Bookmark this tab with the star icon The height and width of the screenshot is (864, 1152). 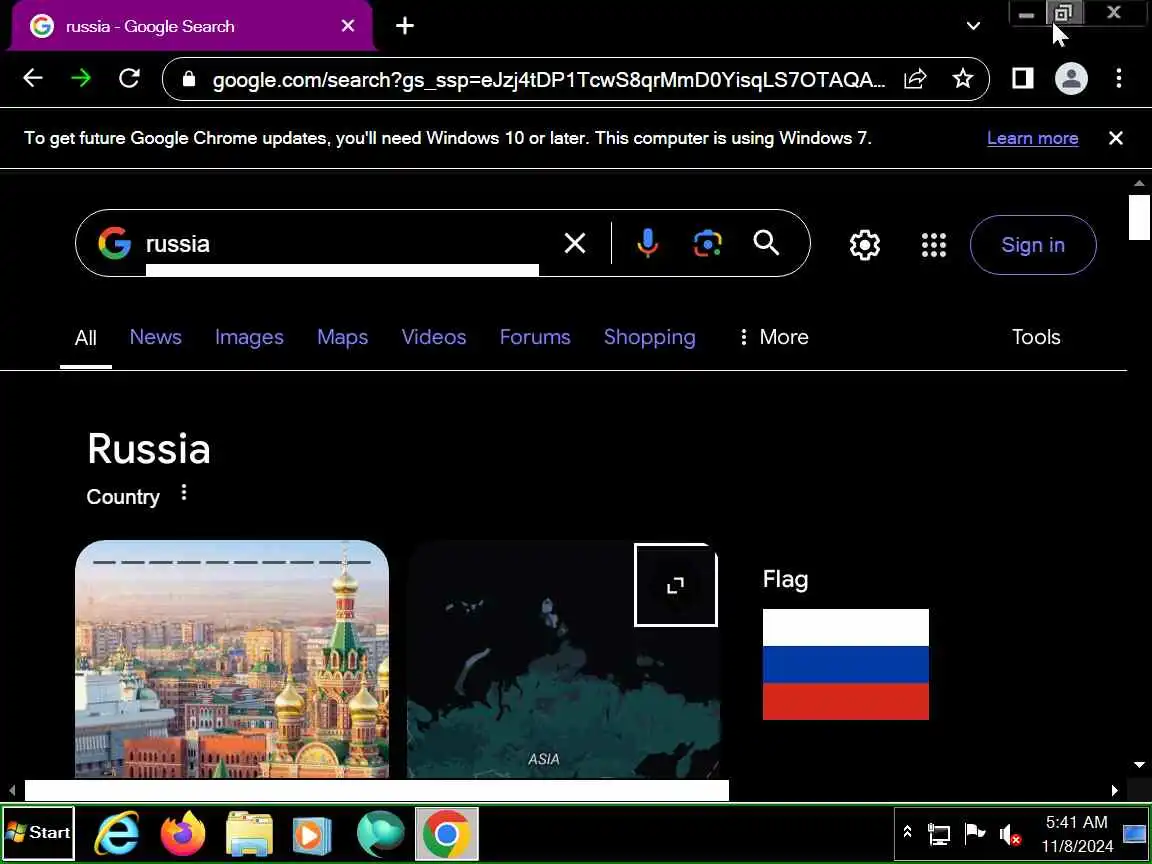962,79
